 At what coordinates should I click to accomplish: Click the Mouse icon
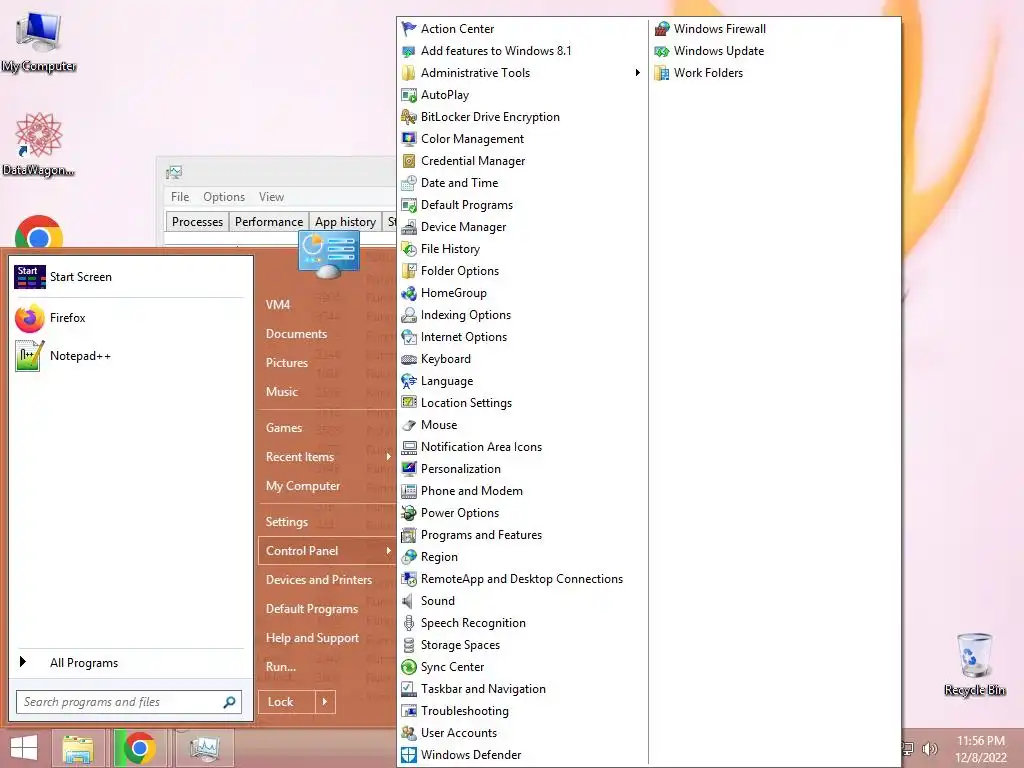coord(409,425)
